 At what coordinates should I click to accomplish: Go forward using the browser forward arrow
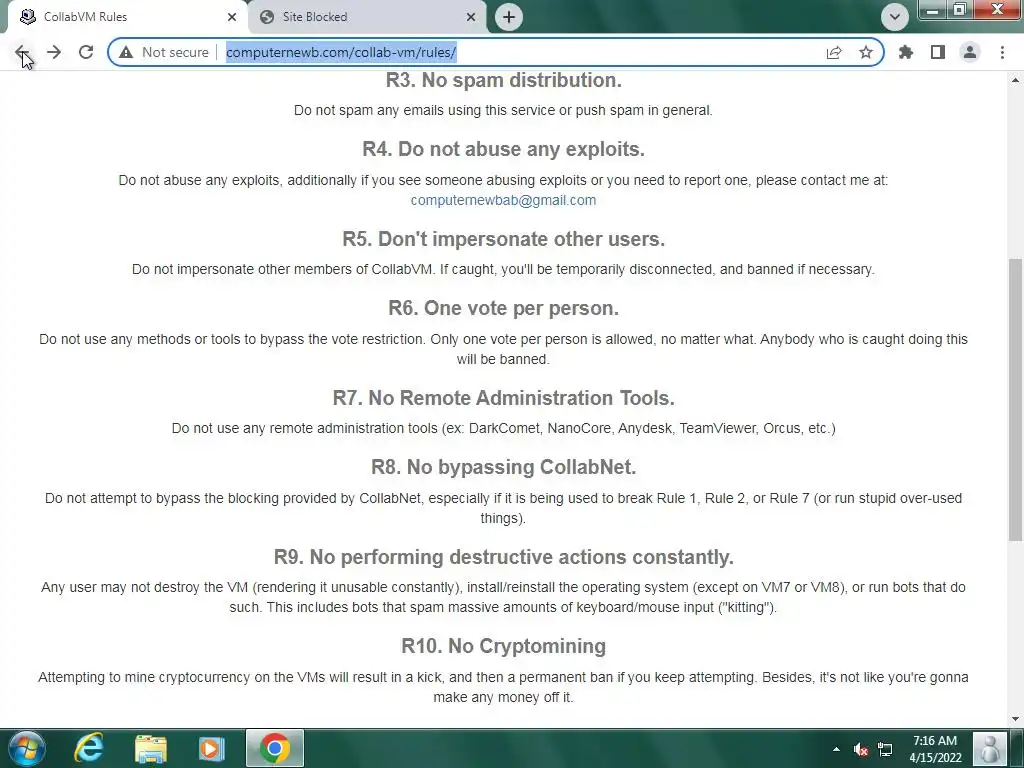pyautogui.click(x=54, y=52)
